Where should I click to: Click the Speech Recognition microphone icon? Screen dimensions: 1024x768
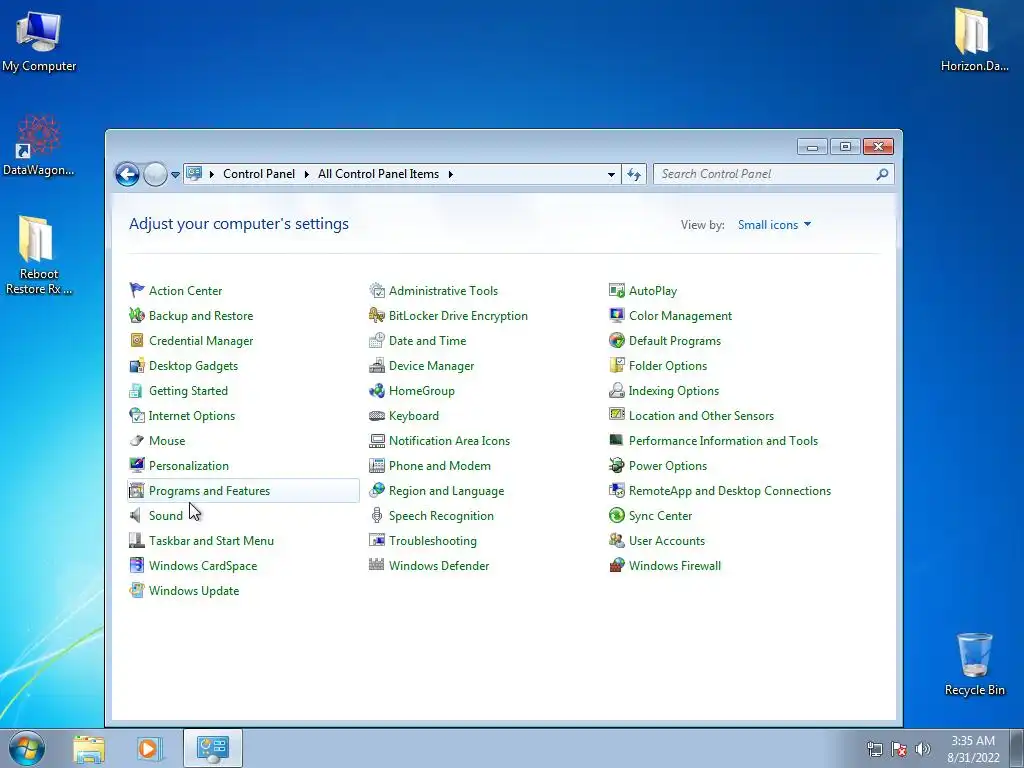coord(377,516)
